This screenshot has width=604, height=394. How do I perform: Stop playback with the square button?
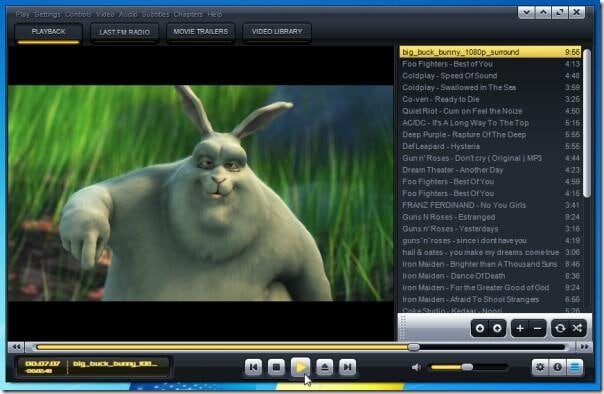[276, 367]
